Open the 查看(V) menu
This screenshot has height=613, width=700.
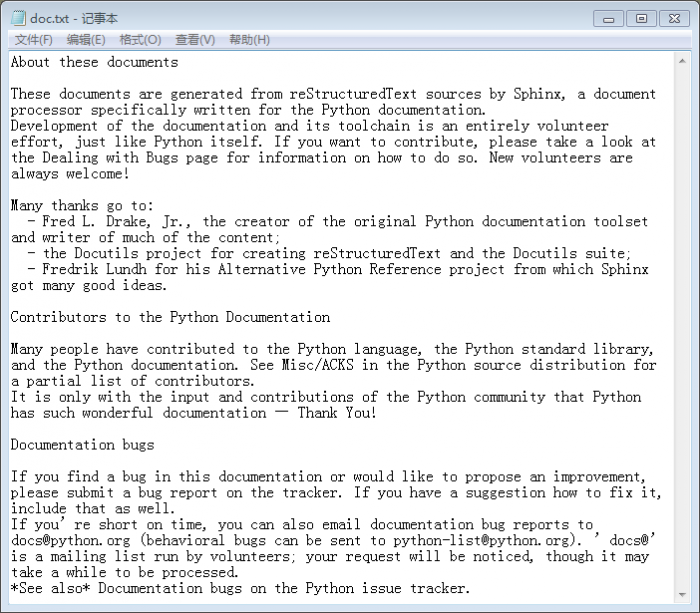click(195, 40)
